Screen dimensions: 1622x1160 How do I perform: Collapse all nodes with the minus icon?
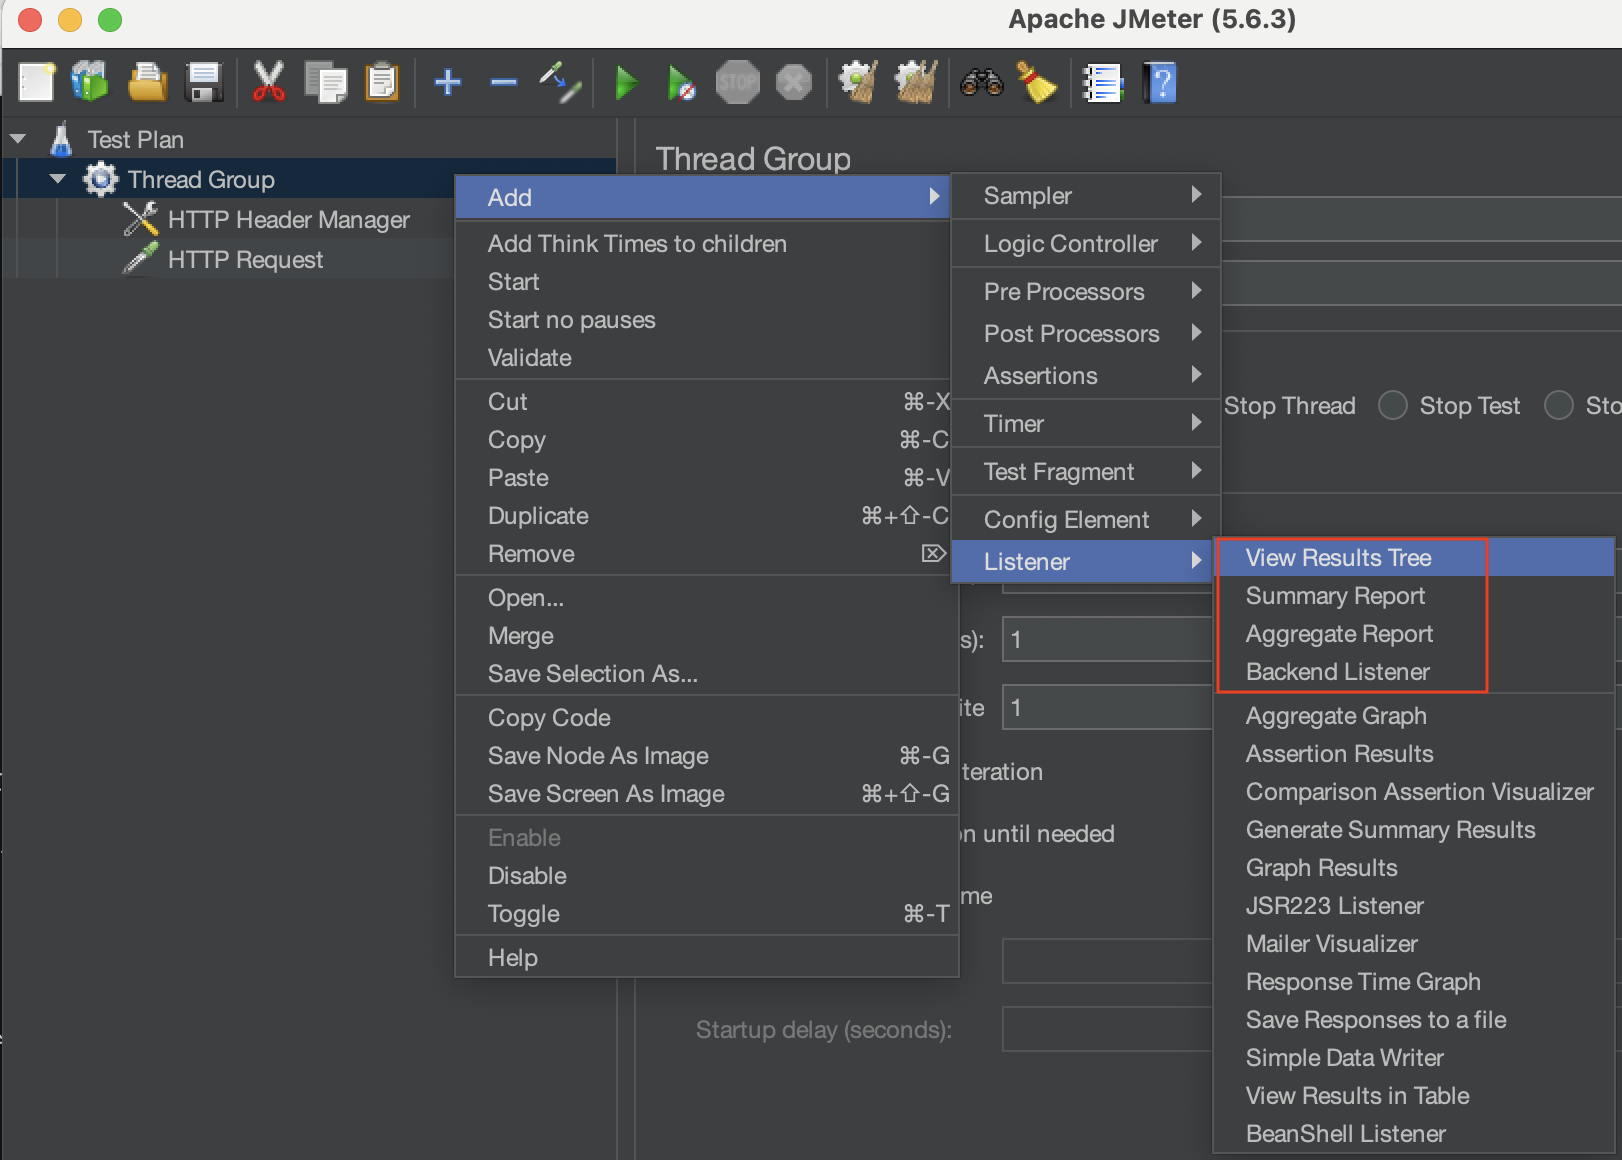(x=504, y=82)
